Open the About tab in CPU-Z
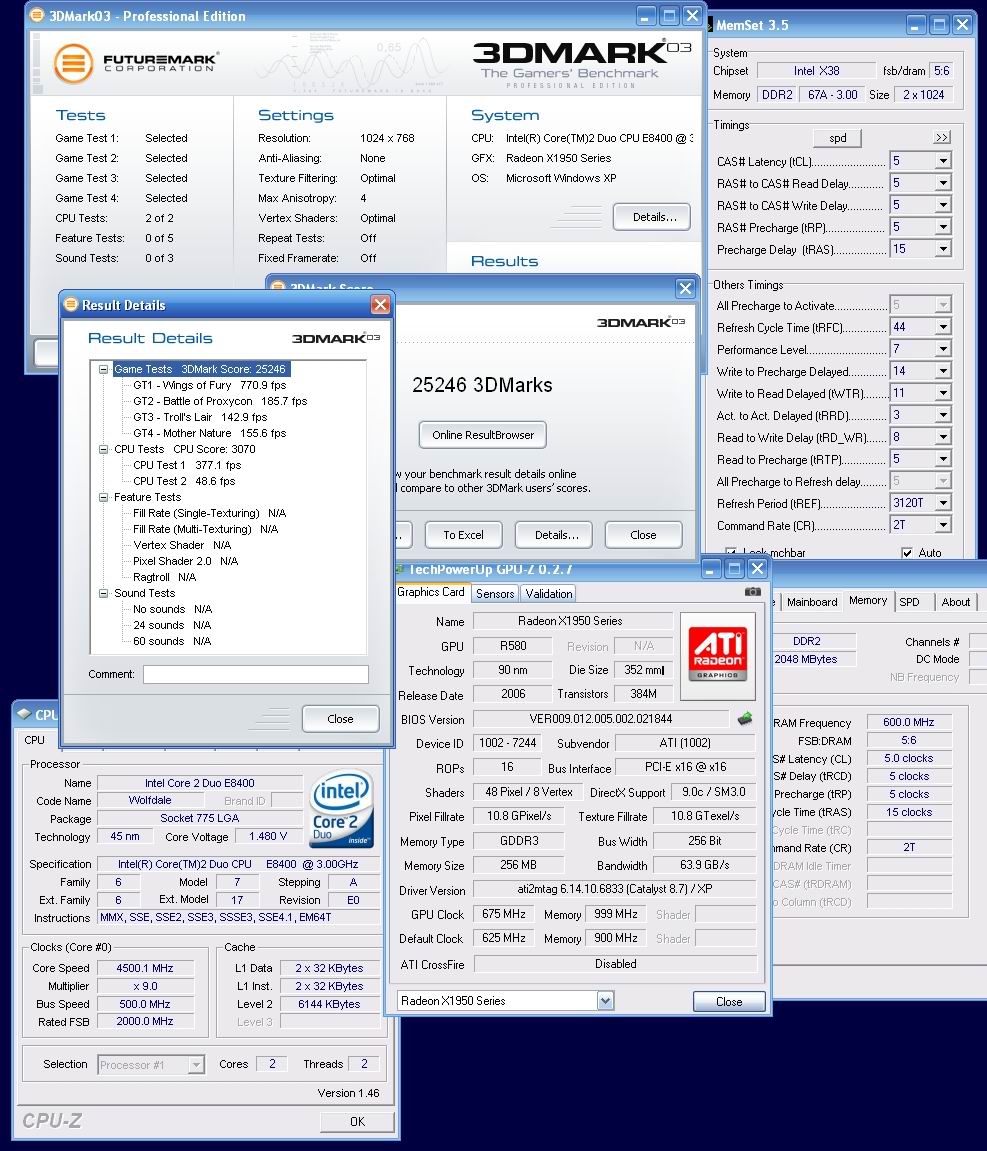Screen dimensions: 987x1151 (955, 602)
